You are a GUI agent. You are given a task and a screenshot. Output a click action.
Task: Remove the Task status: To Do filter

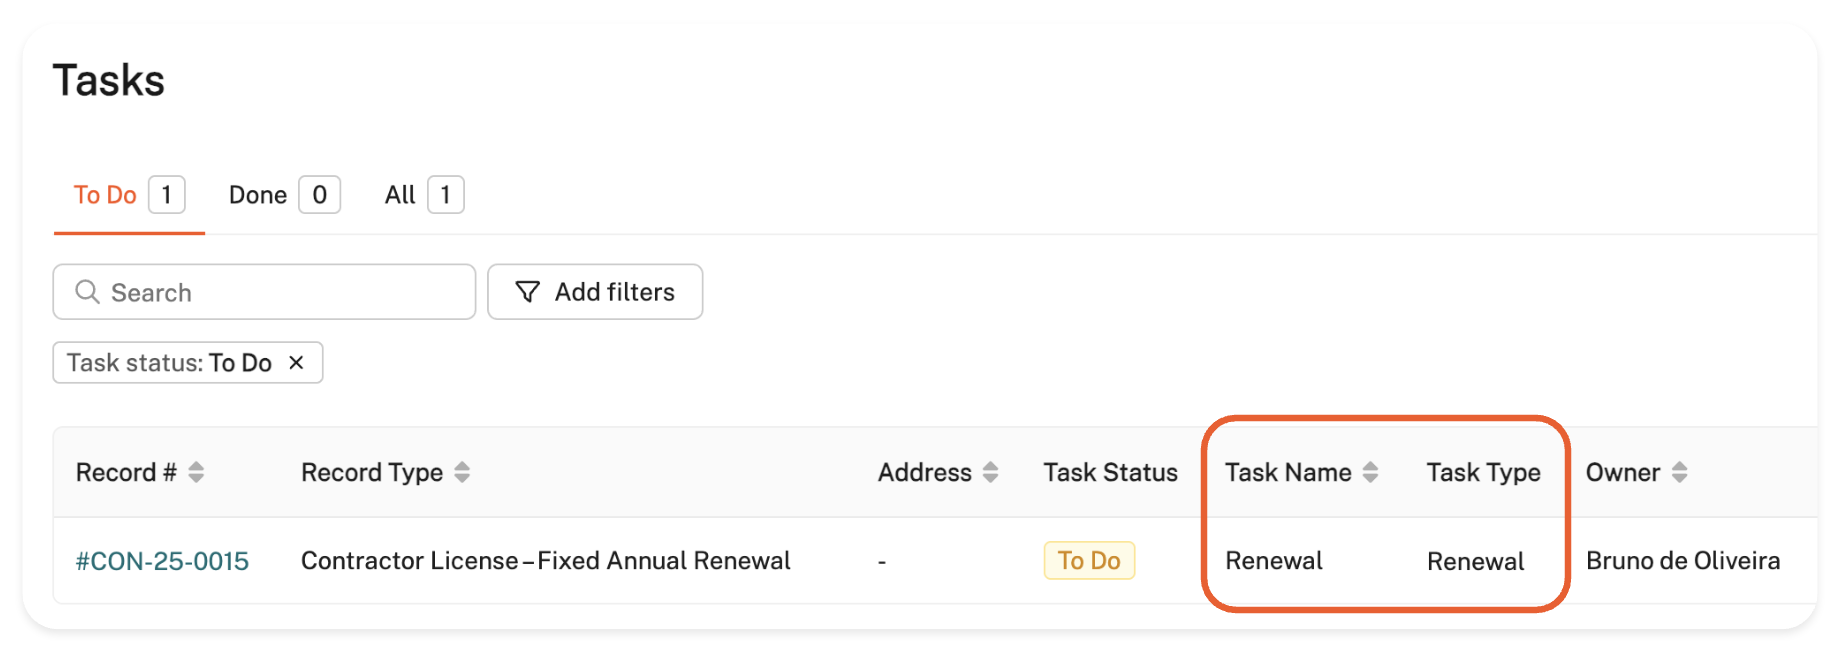(x=296, y=363)
